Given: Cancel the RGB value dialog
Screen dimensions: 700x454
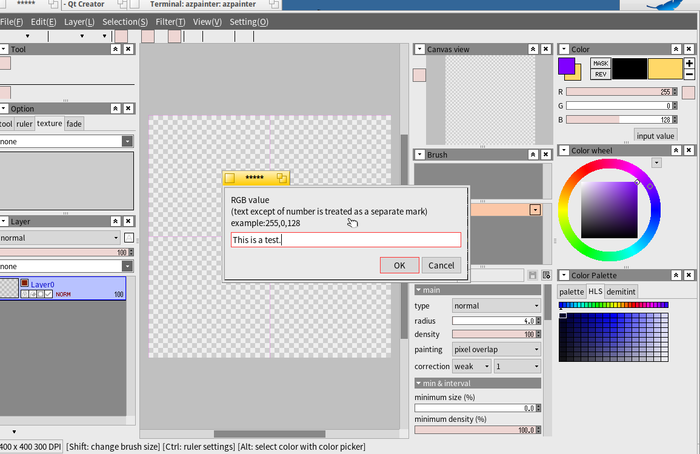Looking at the screenshot, I should pos(441,265).
